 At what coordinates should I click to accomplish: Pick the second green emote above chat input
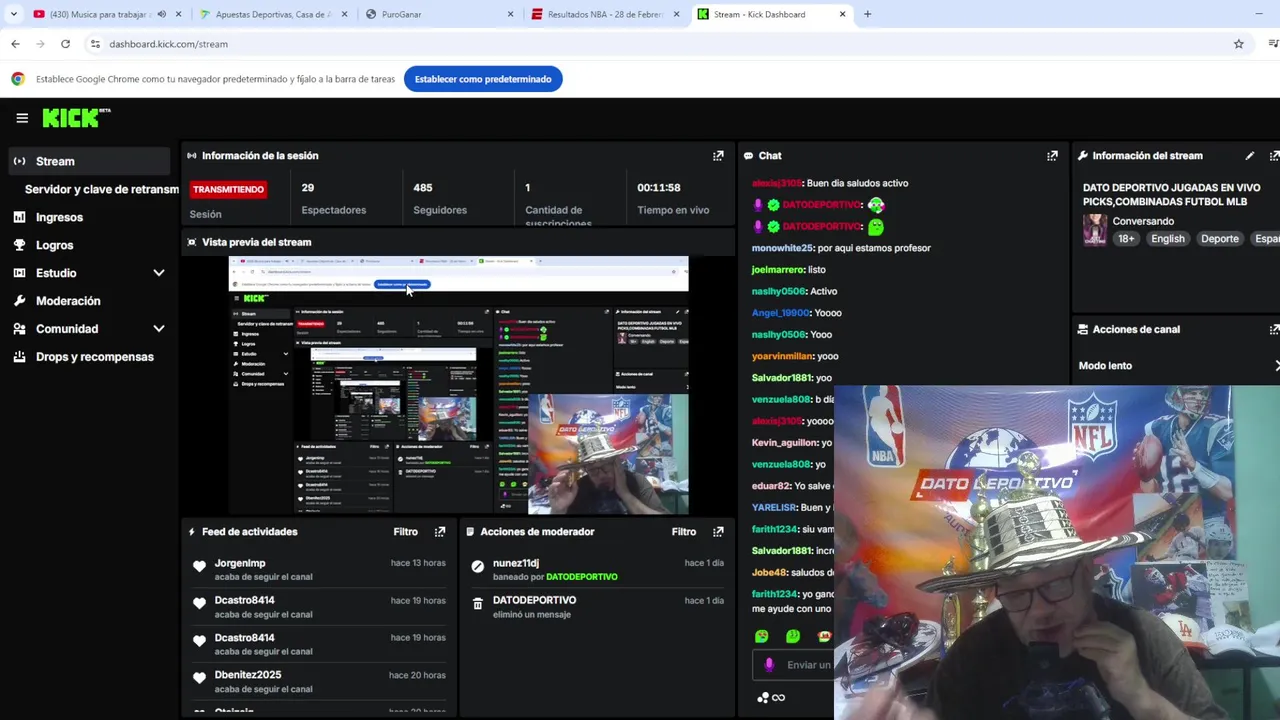(793, 636)
